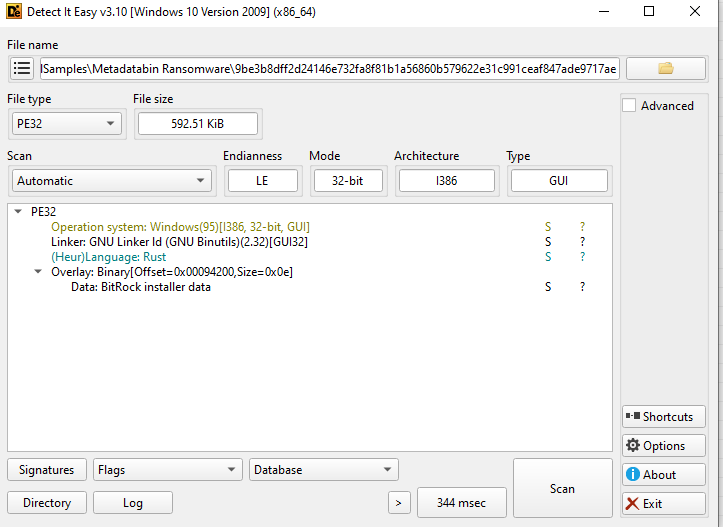Click the 344 msec timing button
Image resolution: width=723 pixels, height=527 pixels.
point(462,503)
